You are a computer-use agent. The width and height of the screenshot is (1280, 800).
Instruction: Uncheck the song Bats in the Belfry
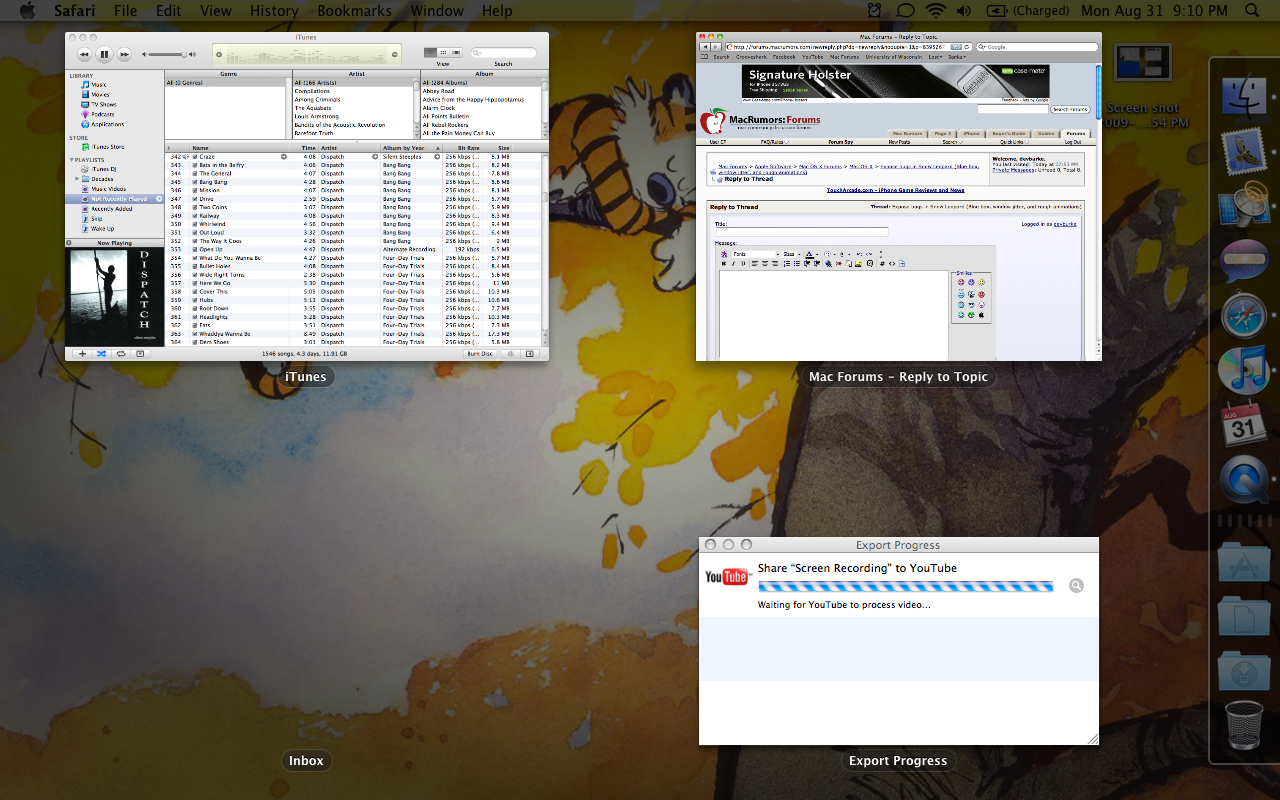coord(195,165)
